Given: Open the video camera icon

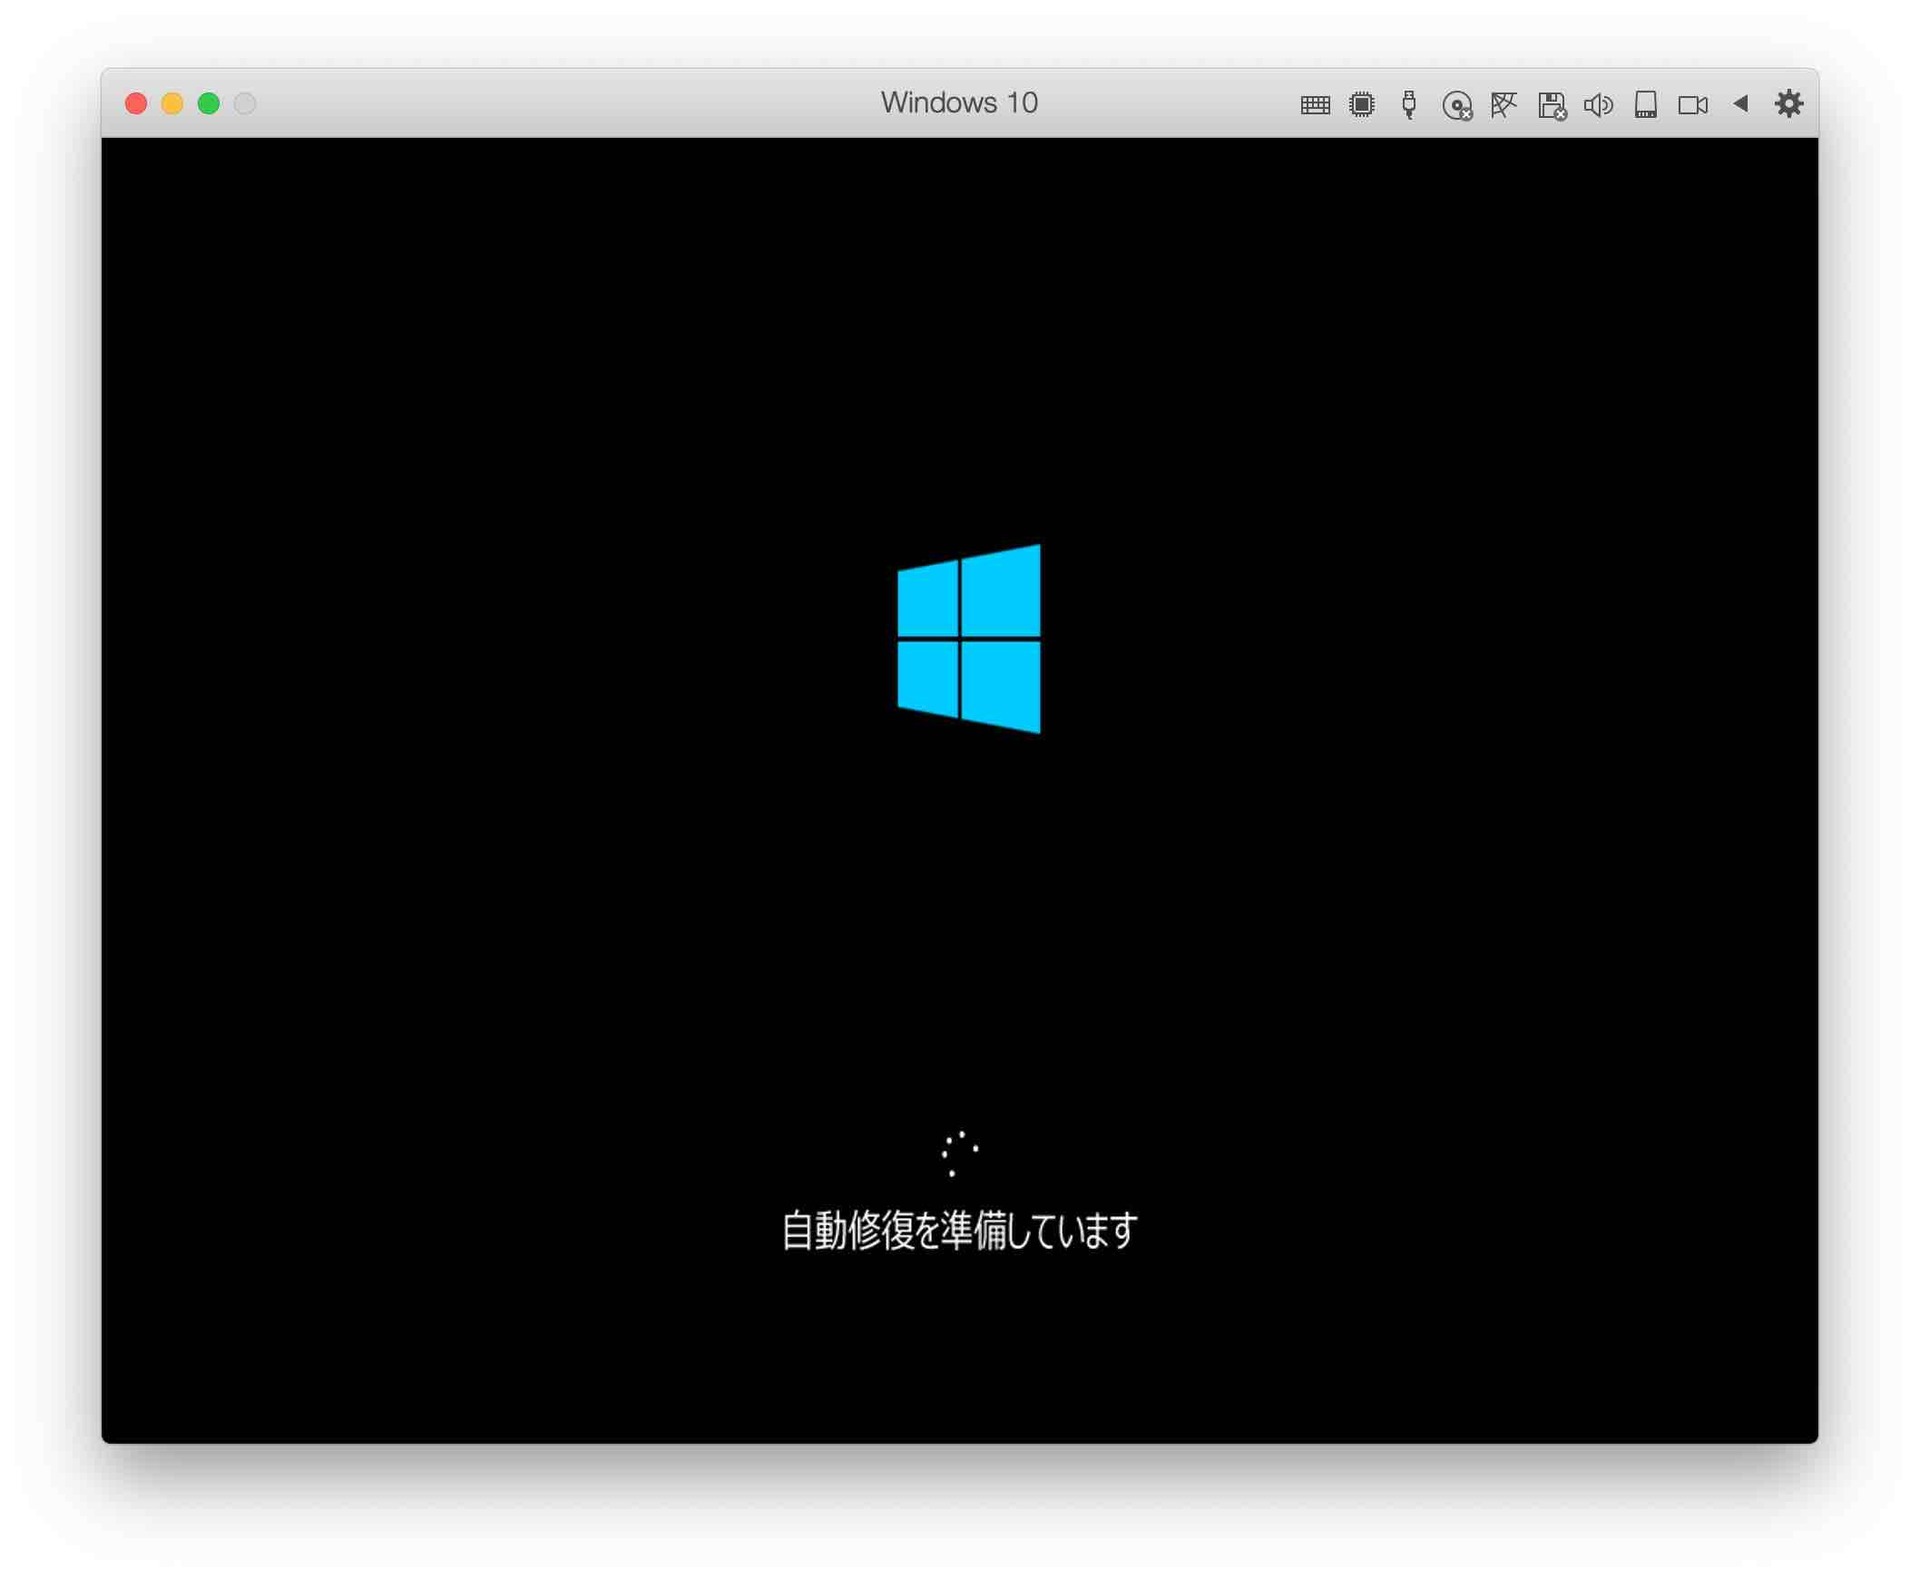Looking at the screenshot, I should pos(1692,105).
